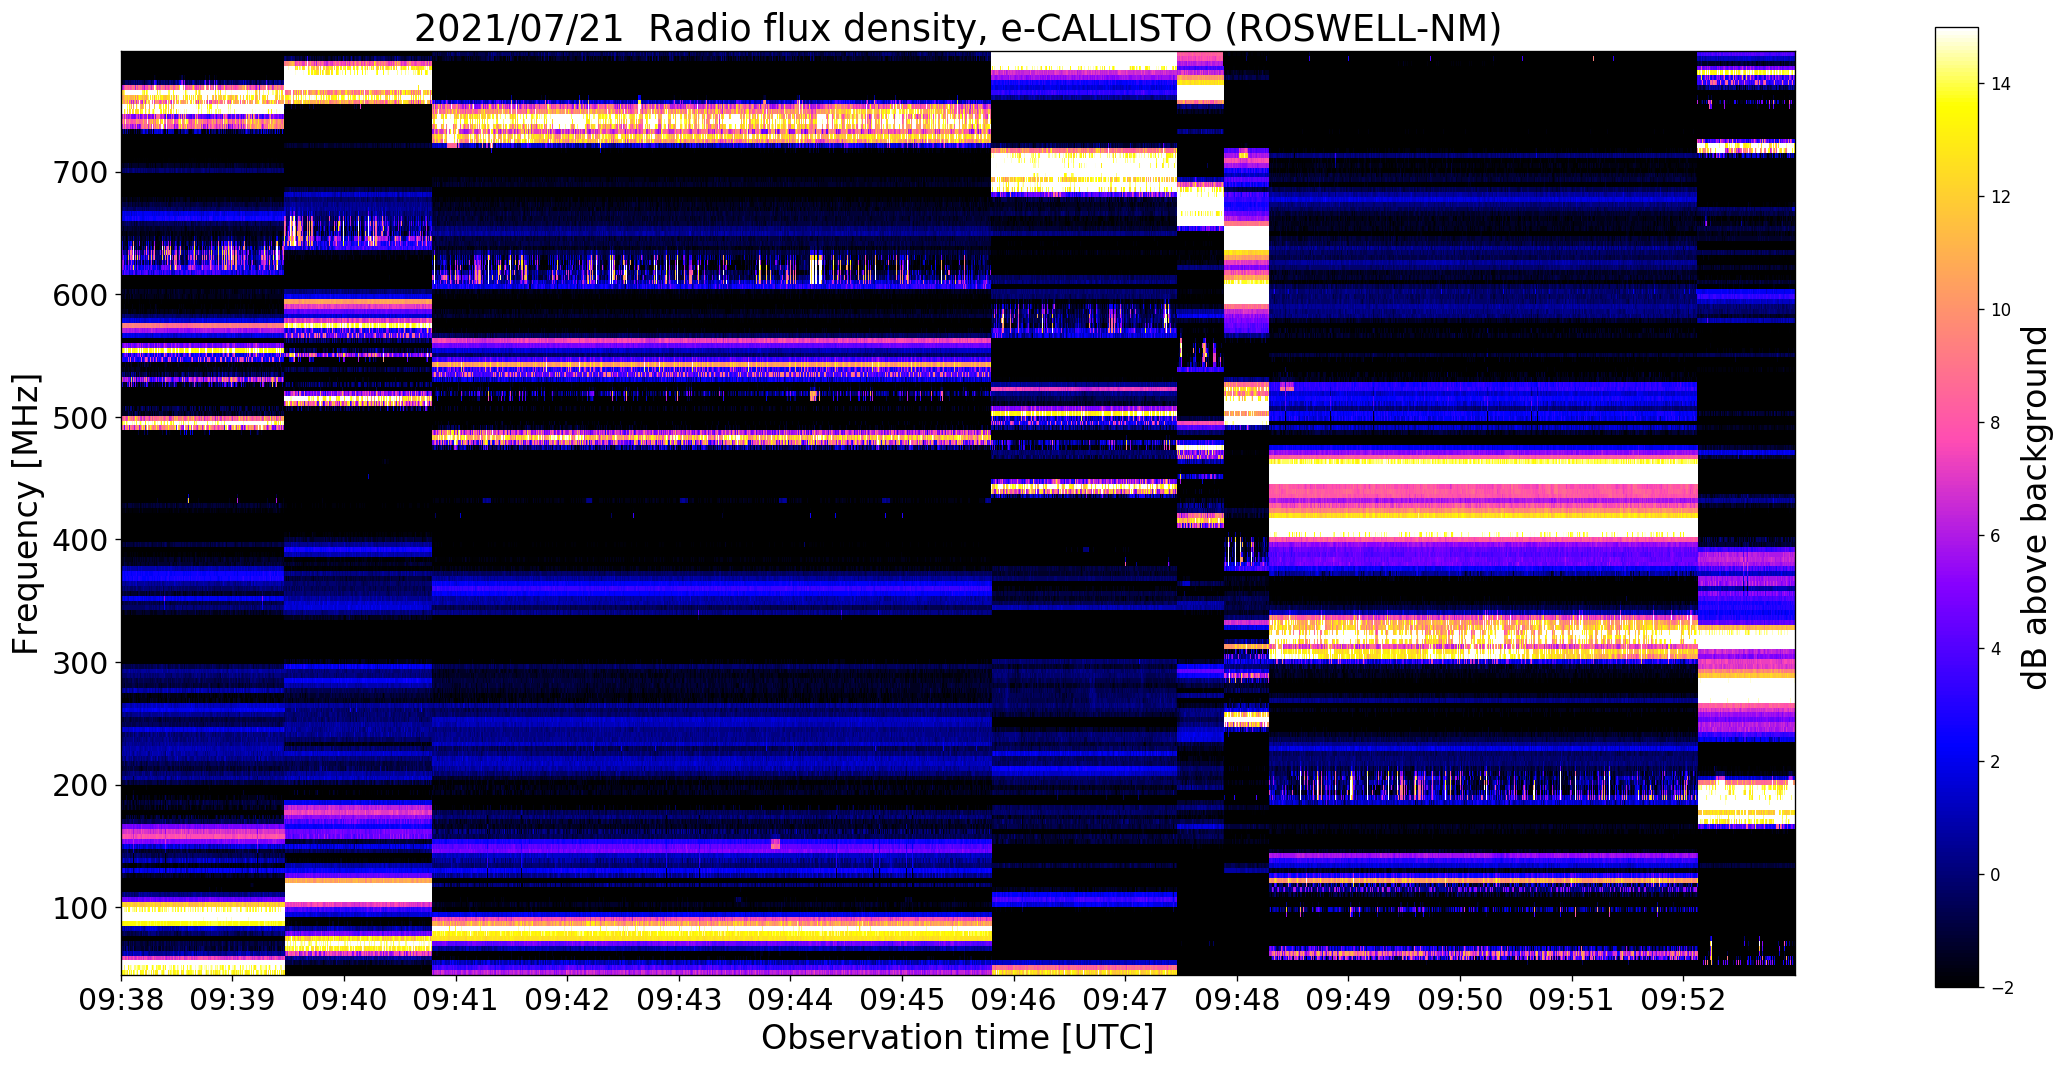The image size is (2066, 1067).
Task: Click the 09:49 time tick label
Action: click(x=1349, y=1000)
